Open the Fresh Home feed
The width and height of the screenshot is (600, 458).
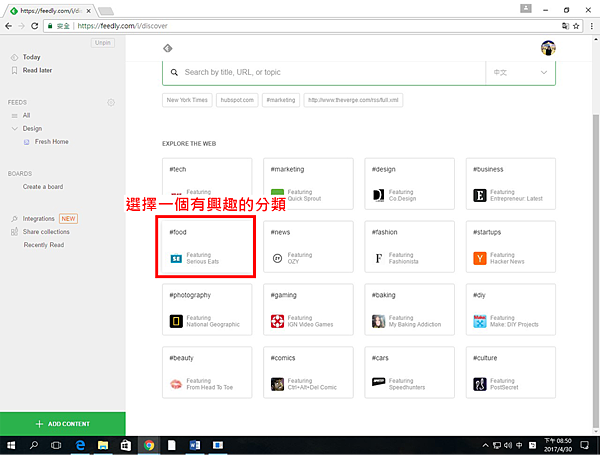point(52,142)
